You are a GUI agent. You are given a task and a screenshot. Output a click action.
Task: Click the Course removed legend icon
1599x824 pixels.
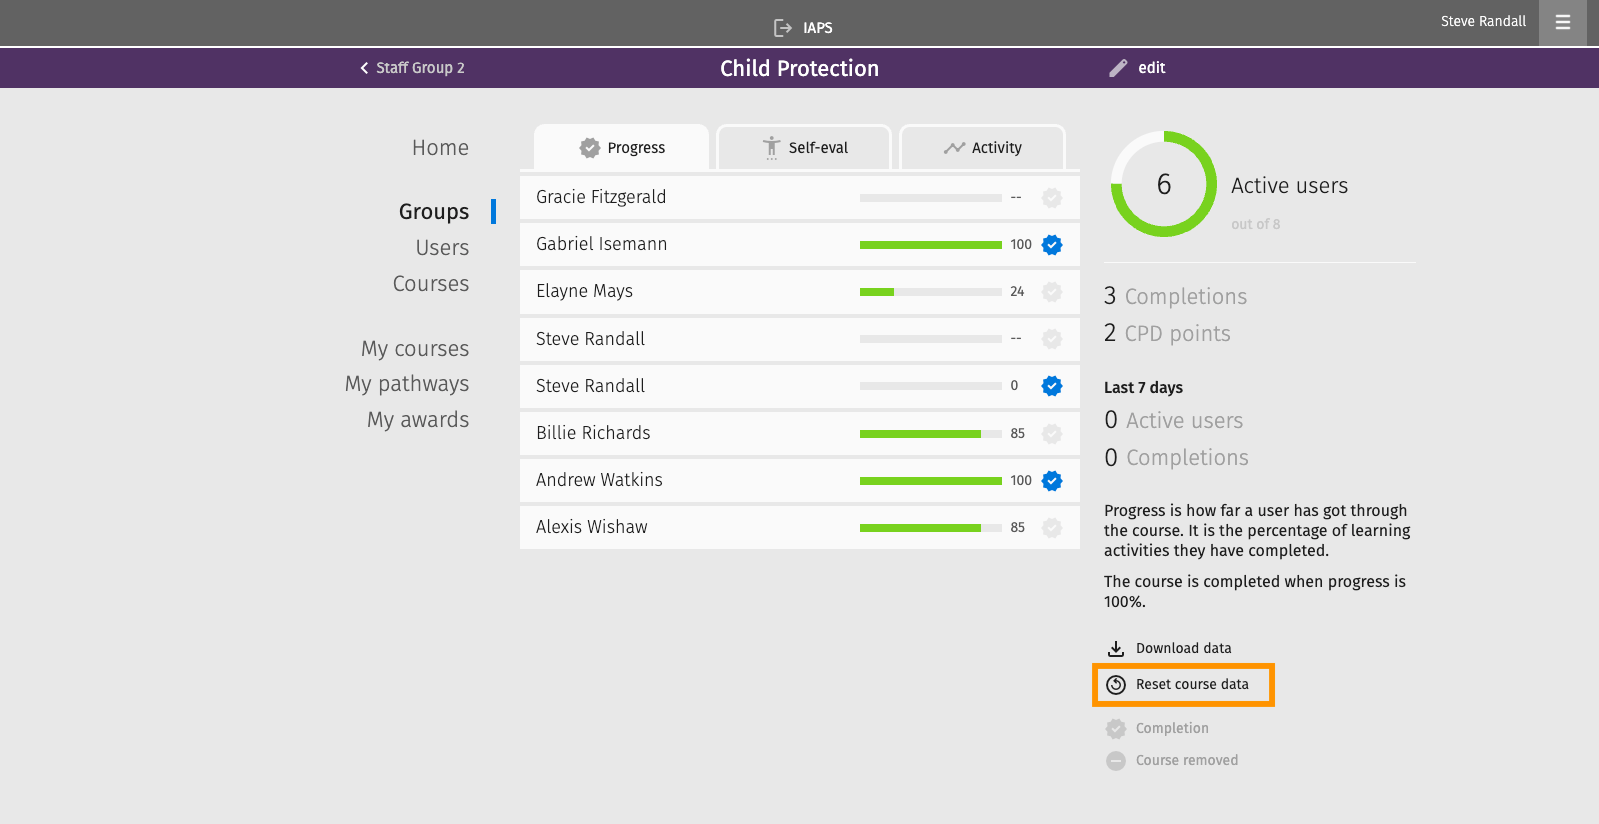(x=1116, y=761)
